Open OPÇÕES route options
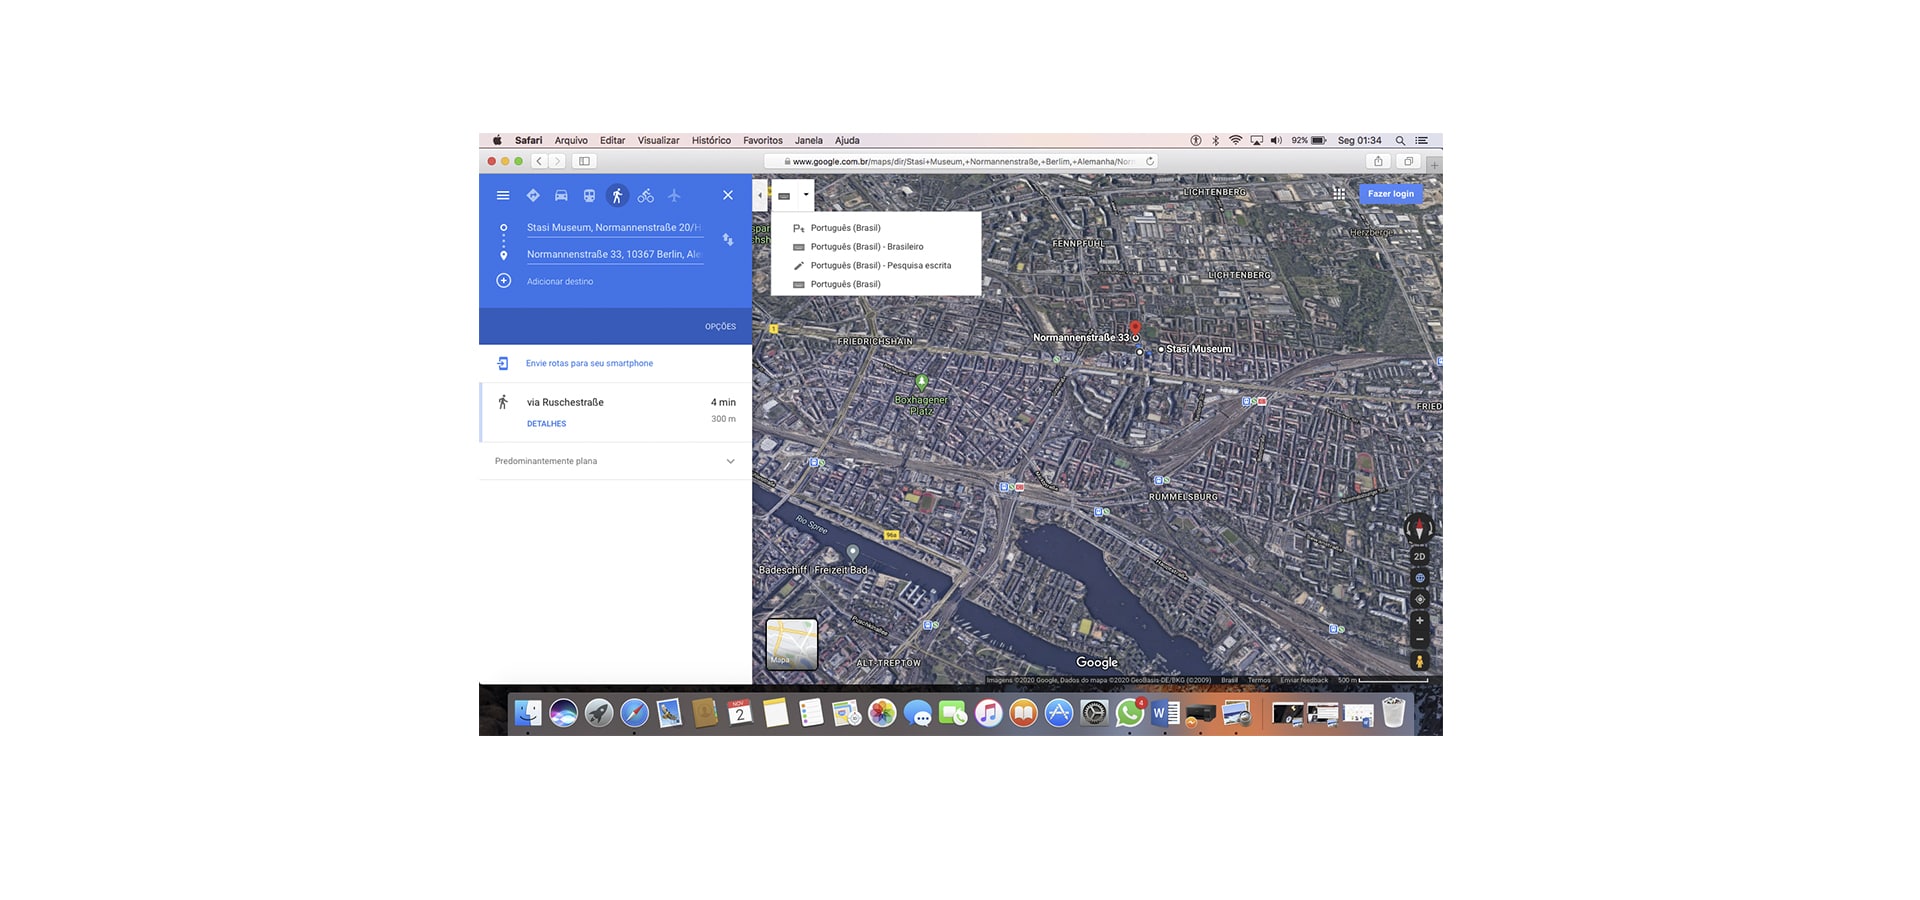This screenshot has width=1920, height=900. click(x=720, y=327)
